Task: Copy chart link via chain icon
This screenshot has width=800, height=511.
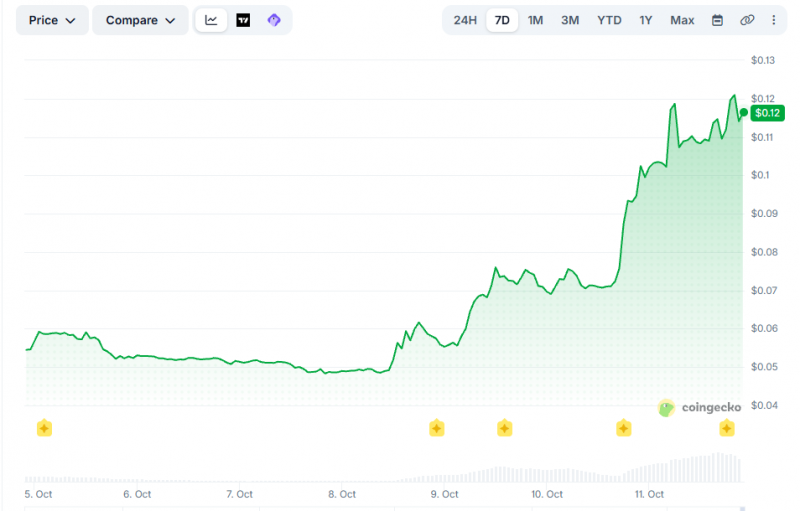Action: pos(747,20)
